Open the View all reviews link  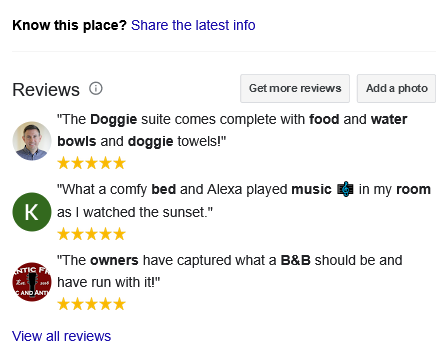[x=61, y=336]
